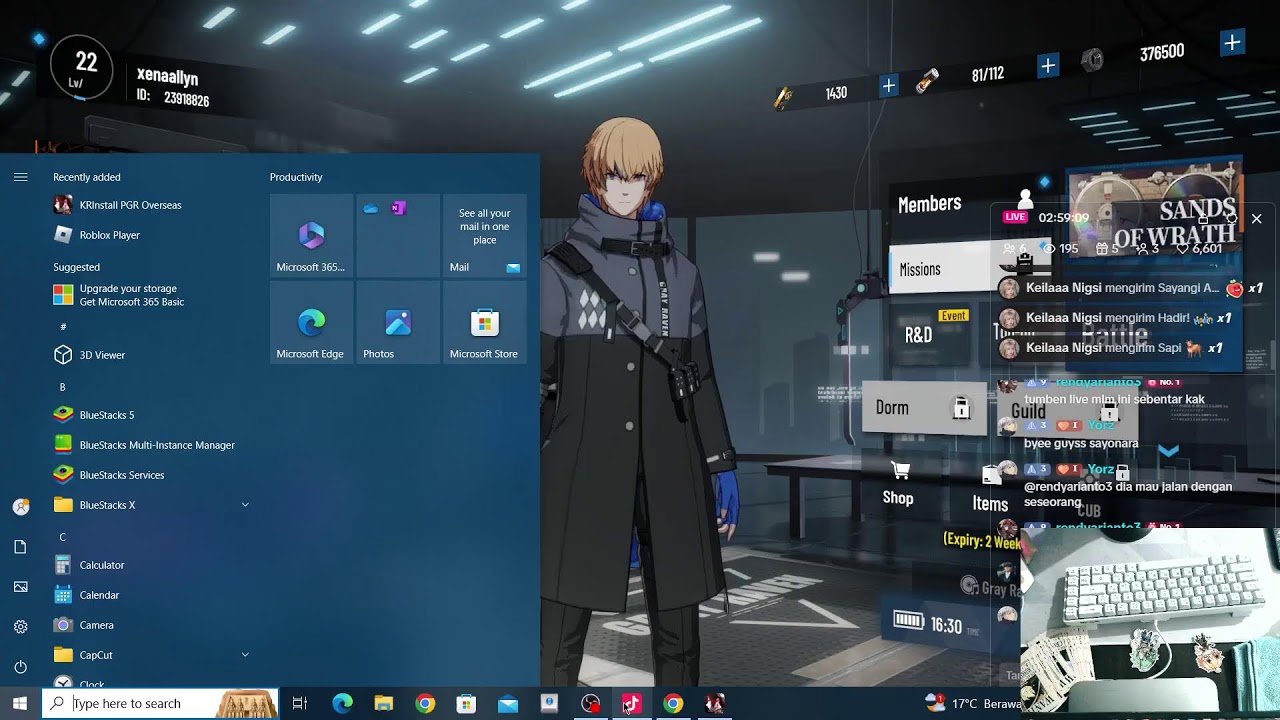The image size is (1280, 720).
Task: Open Settings gear in Start rail
Action: pyautogui.click(x=20, y=627)
